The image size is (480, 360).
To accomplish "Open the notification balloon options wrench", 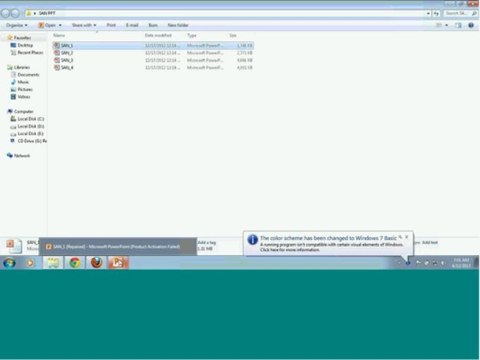I will click(400, 237).
